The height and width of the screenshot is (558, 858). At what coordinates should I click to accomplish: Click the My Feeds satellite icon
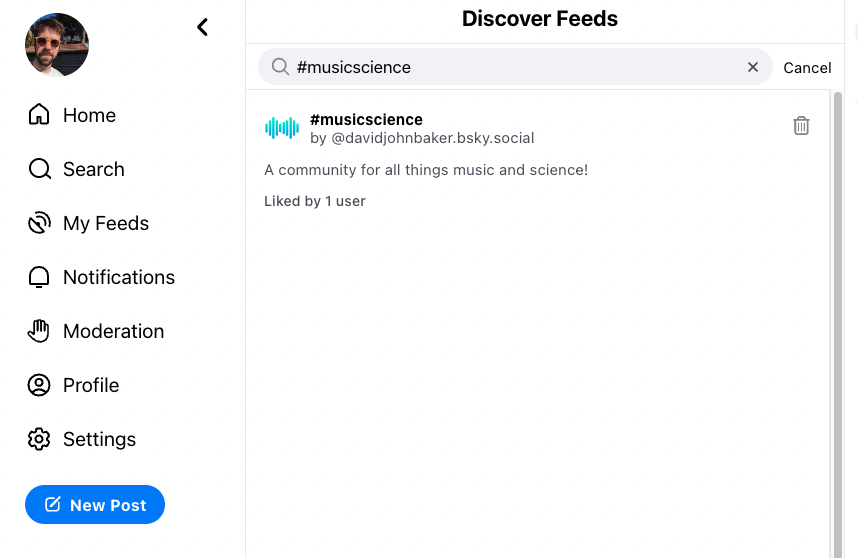39,223
